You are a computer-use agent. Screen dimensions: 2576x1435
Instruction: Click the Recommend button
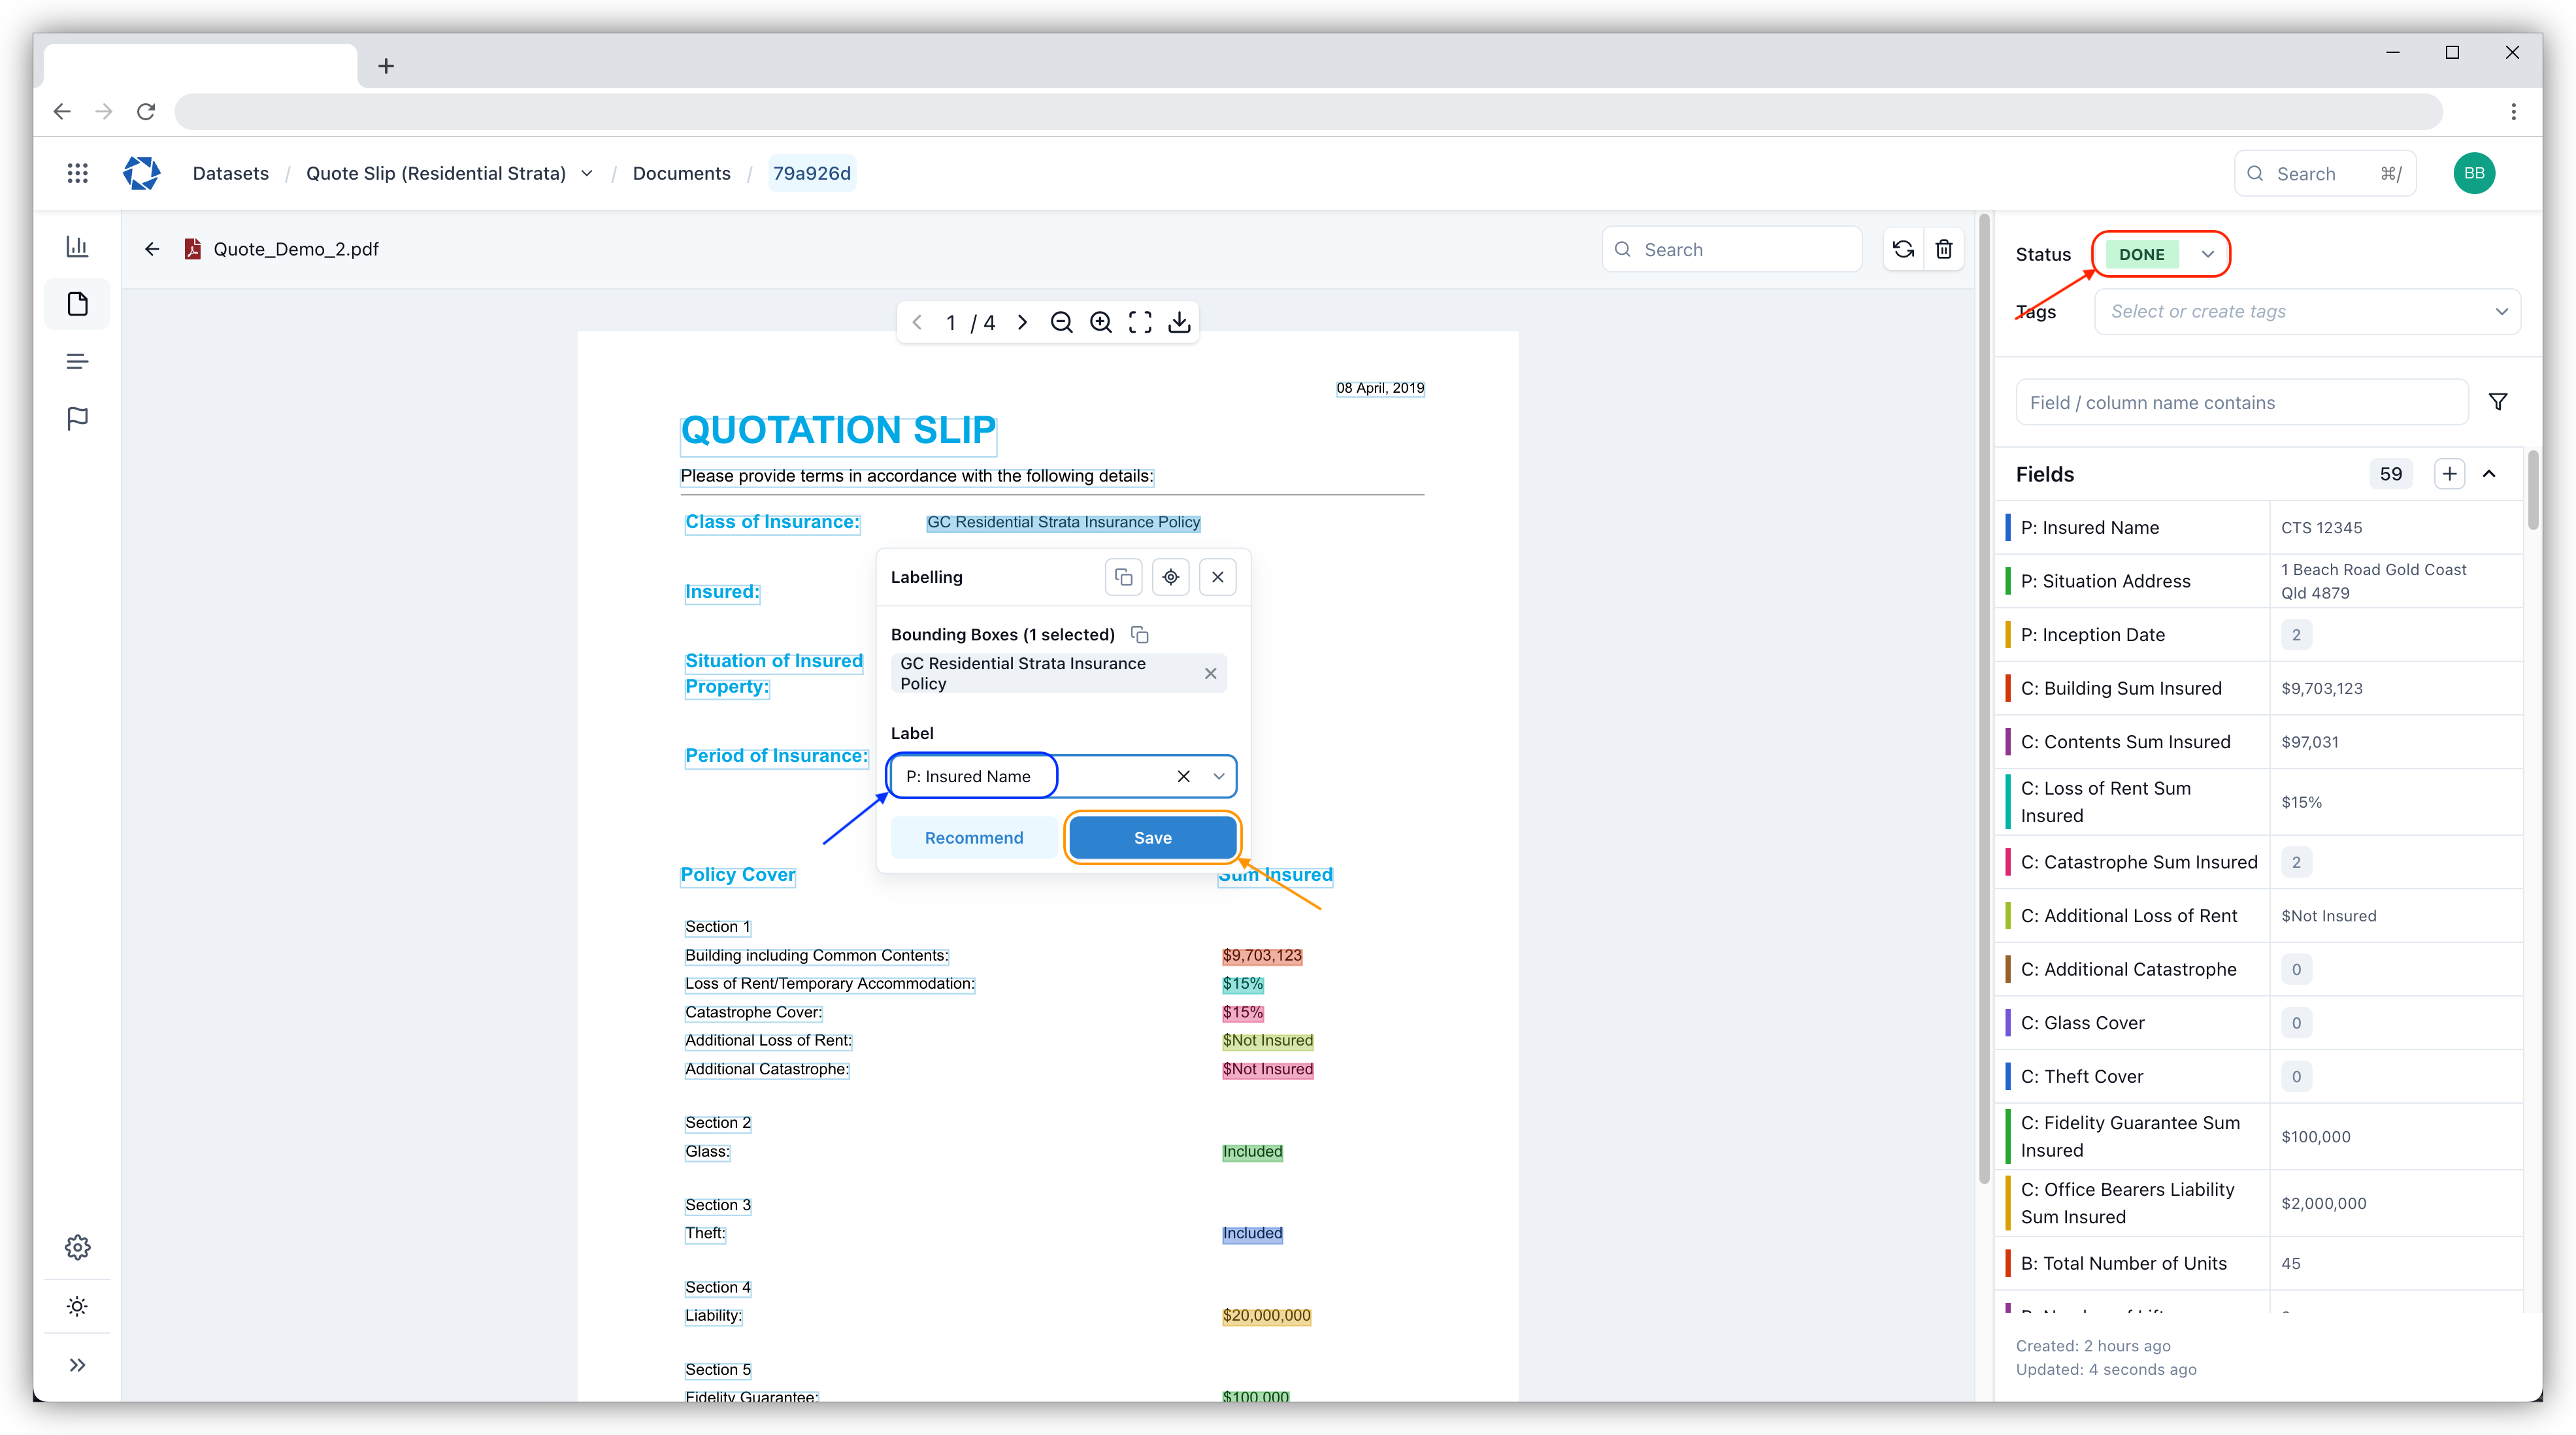click(973, 838)
